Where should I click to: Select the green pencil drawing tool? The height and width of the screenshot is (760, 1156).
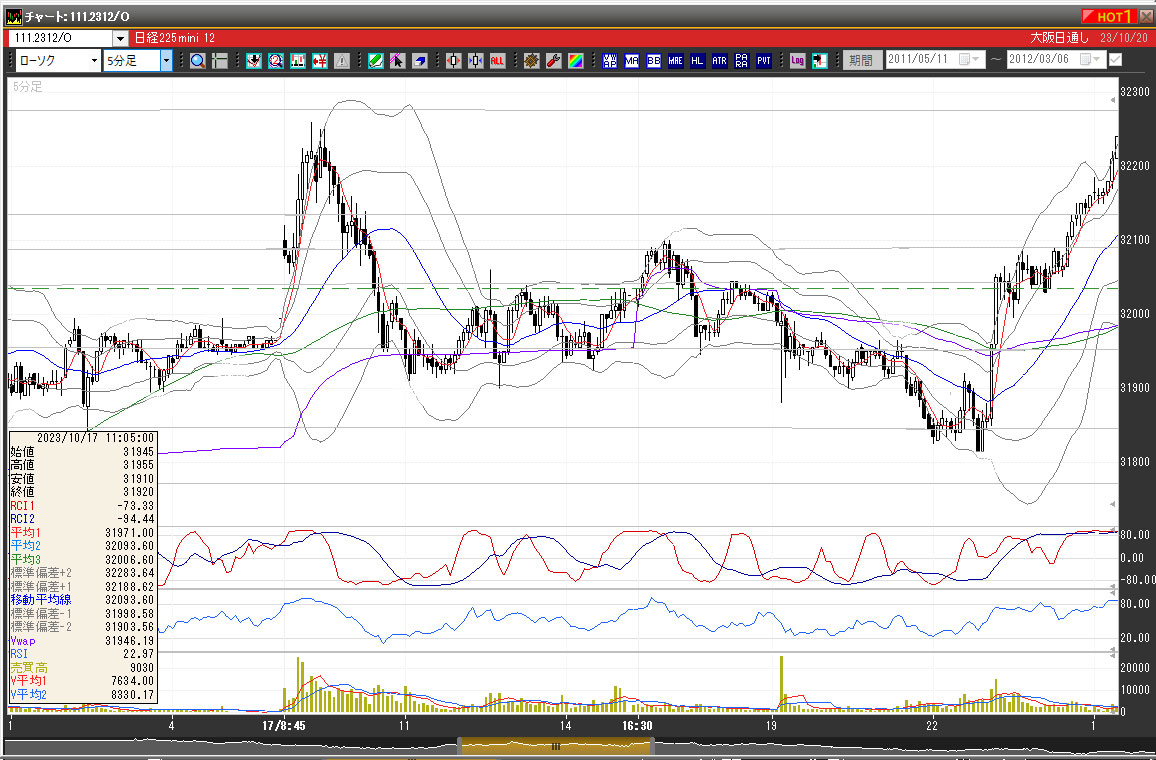pyautogui.click(x=376, y=61)
